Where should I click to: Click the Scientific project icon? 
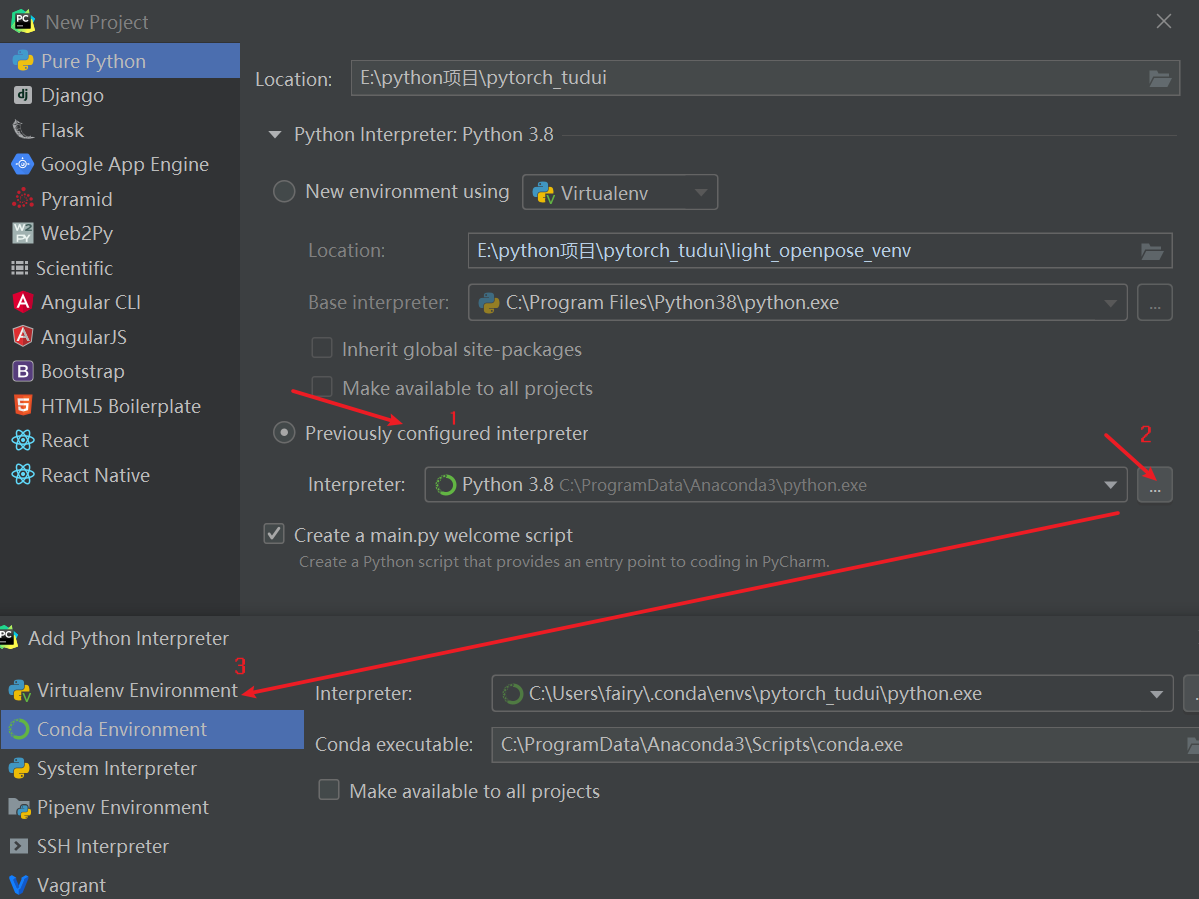tap(20, 268)
